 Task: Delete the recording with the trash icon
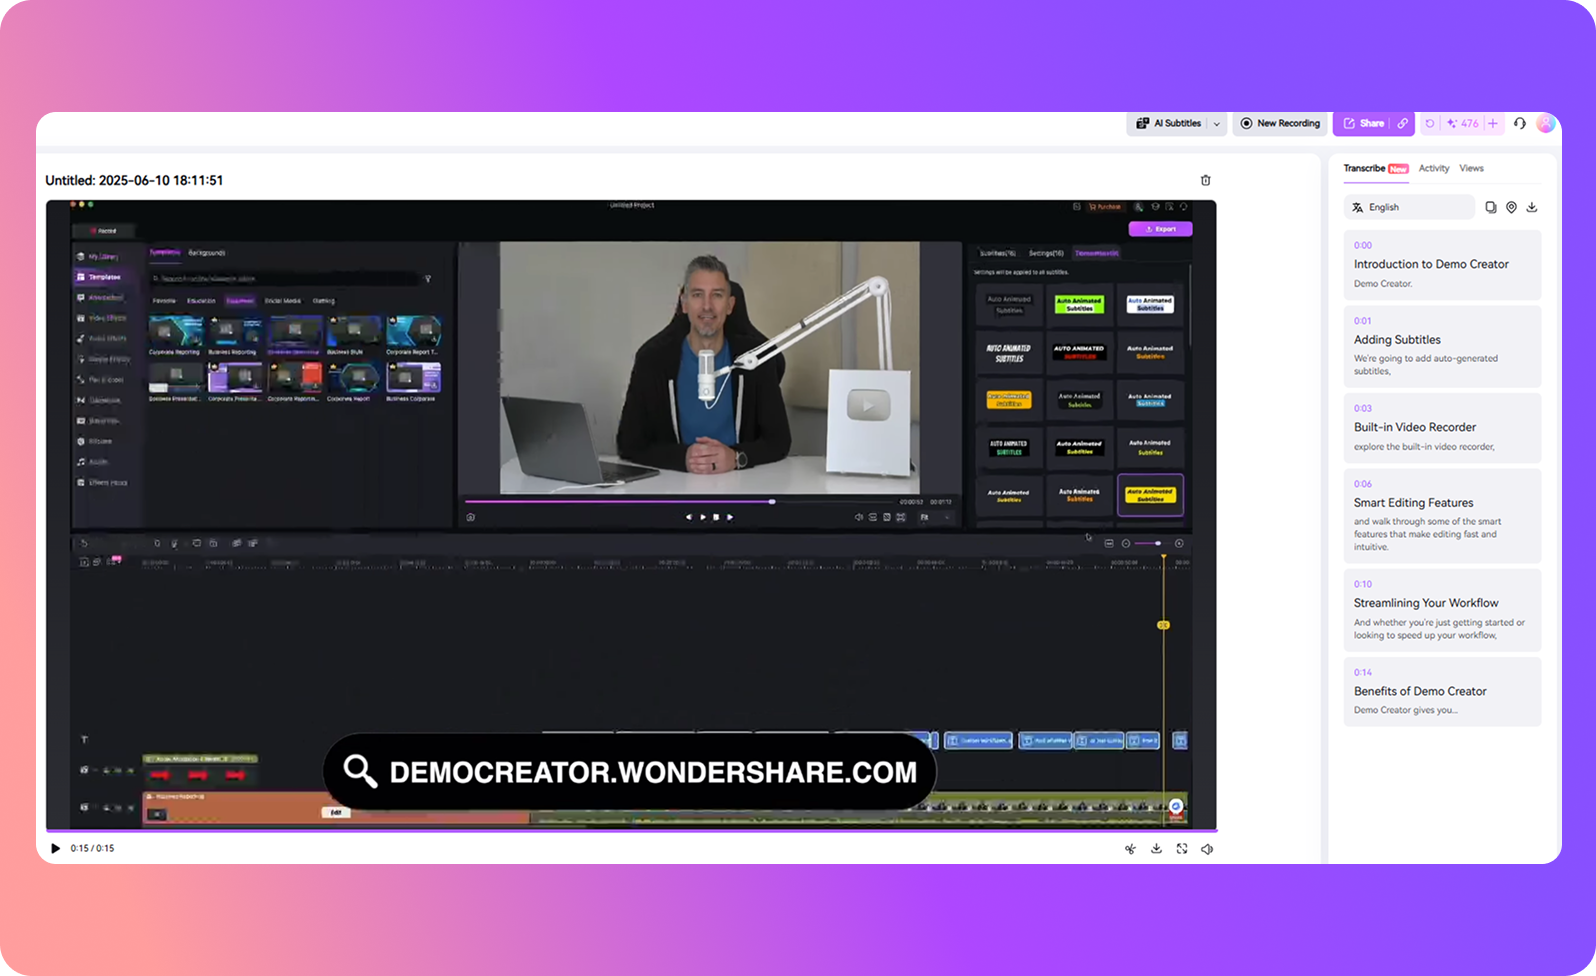click(x=1205, y=180)
